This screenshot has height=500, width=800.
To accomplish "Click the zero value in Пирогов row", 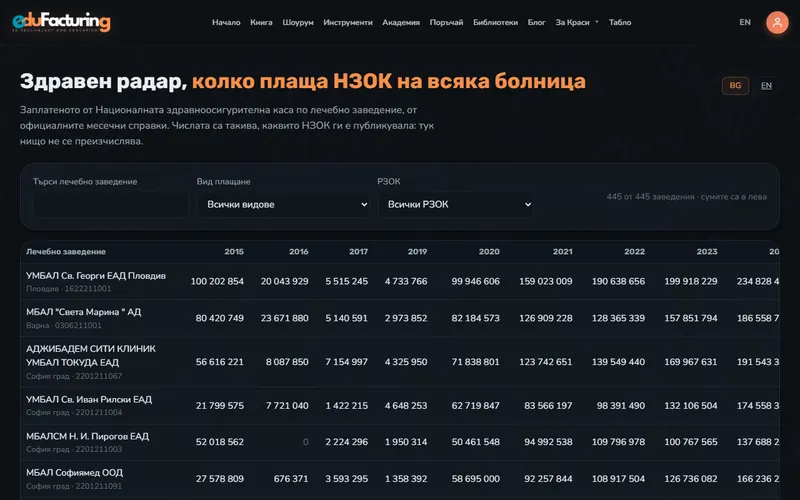I will point(306,442).
